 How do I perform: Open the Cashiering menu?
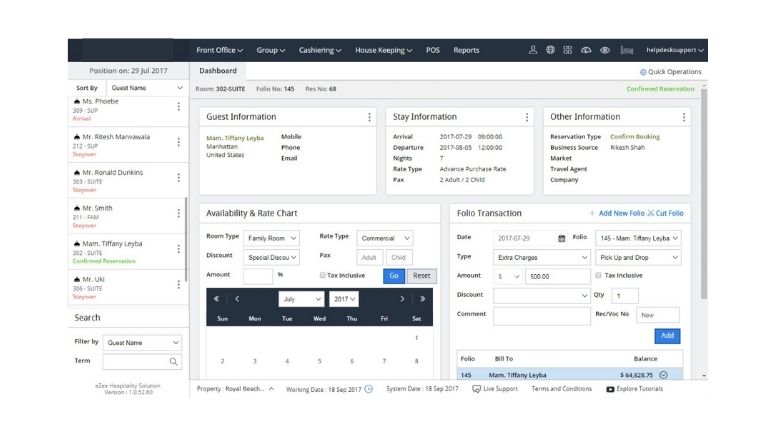tap(320, 50)
